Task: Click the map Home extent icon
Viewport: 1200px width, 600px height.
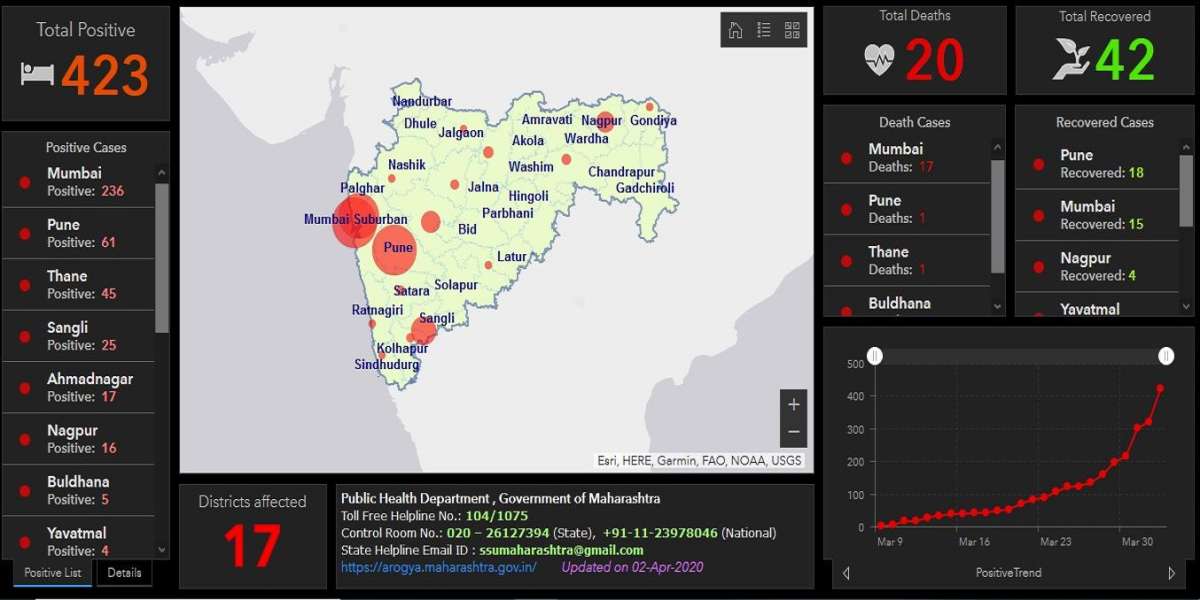Action: point(736,30)
